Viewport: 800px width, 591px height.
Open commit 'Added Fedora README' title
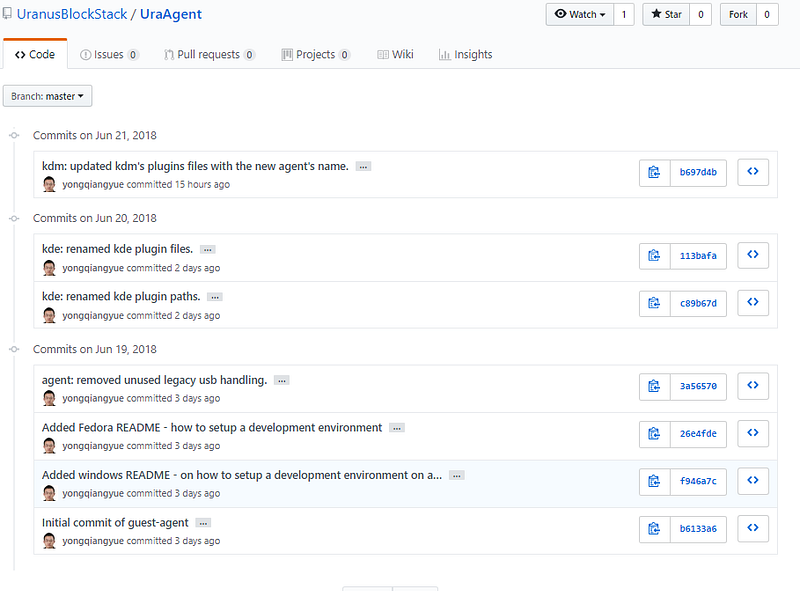click(212, 428)
